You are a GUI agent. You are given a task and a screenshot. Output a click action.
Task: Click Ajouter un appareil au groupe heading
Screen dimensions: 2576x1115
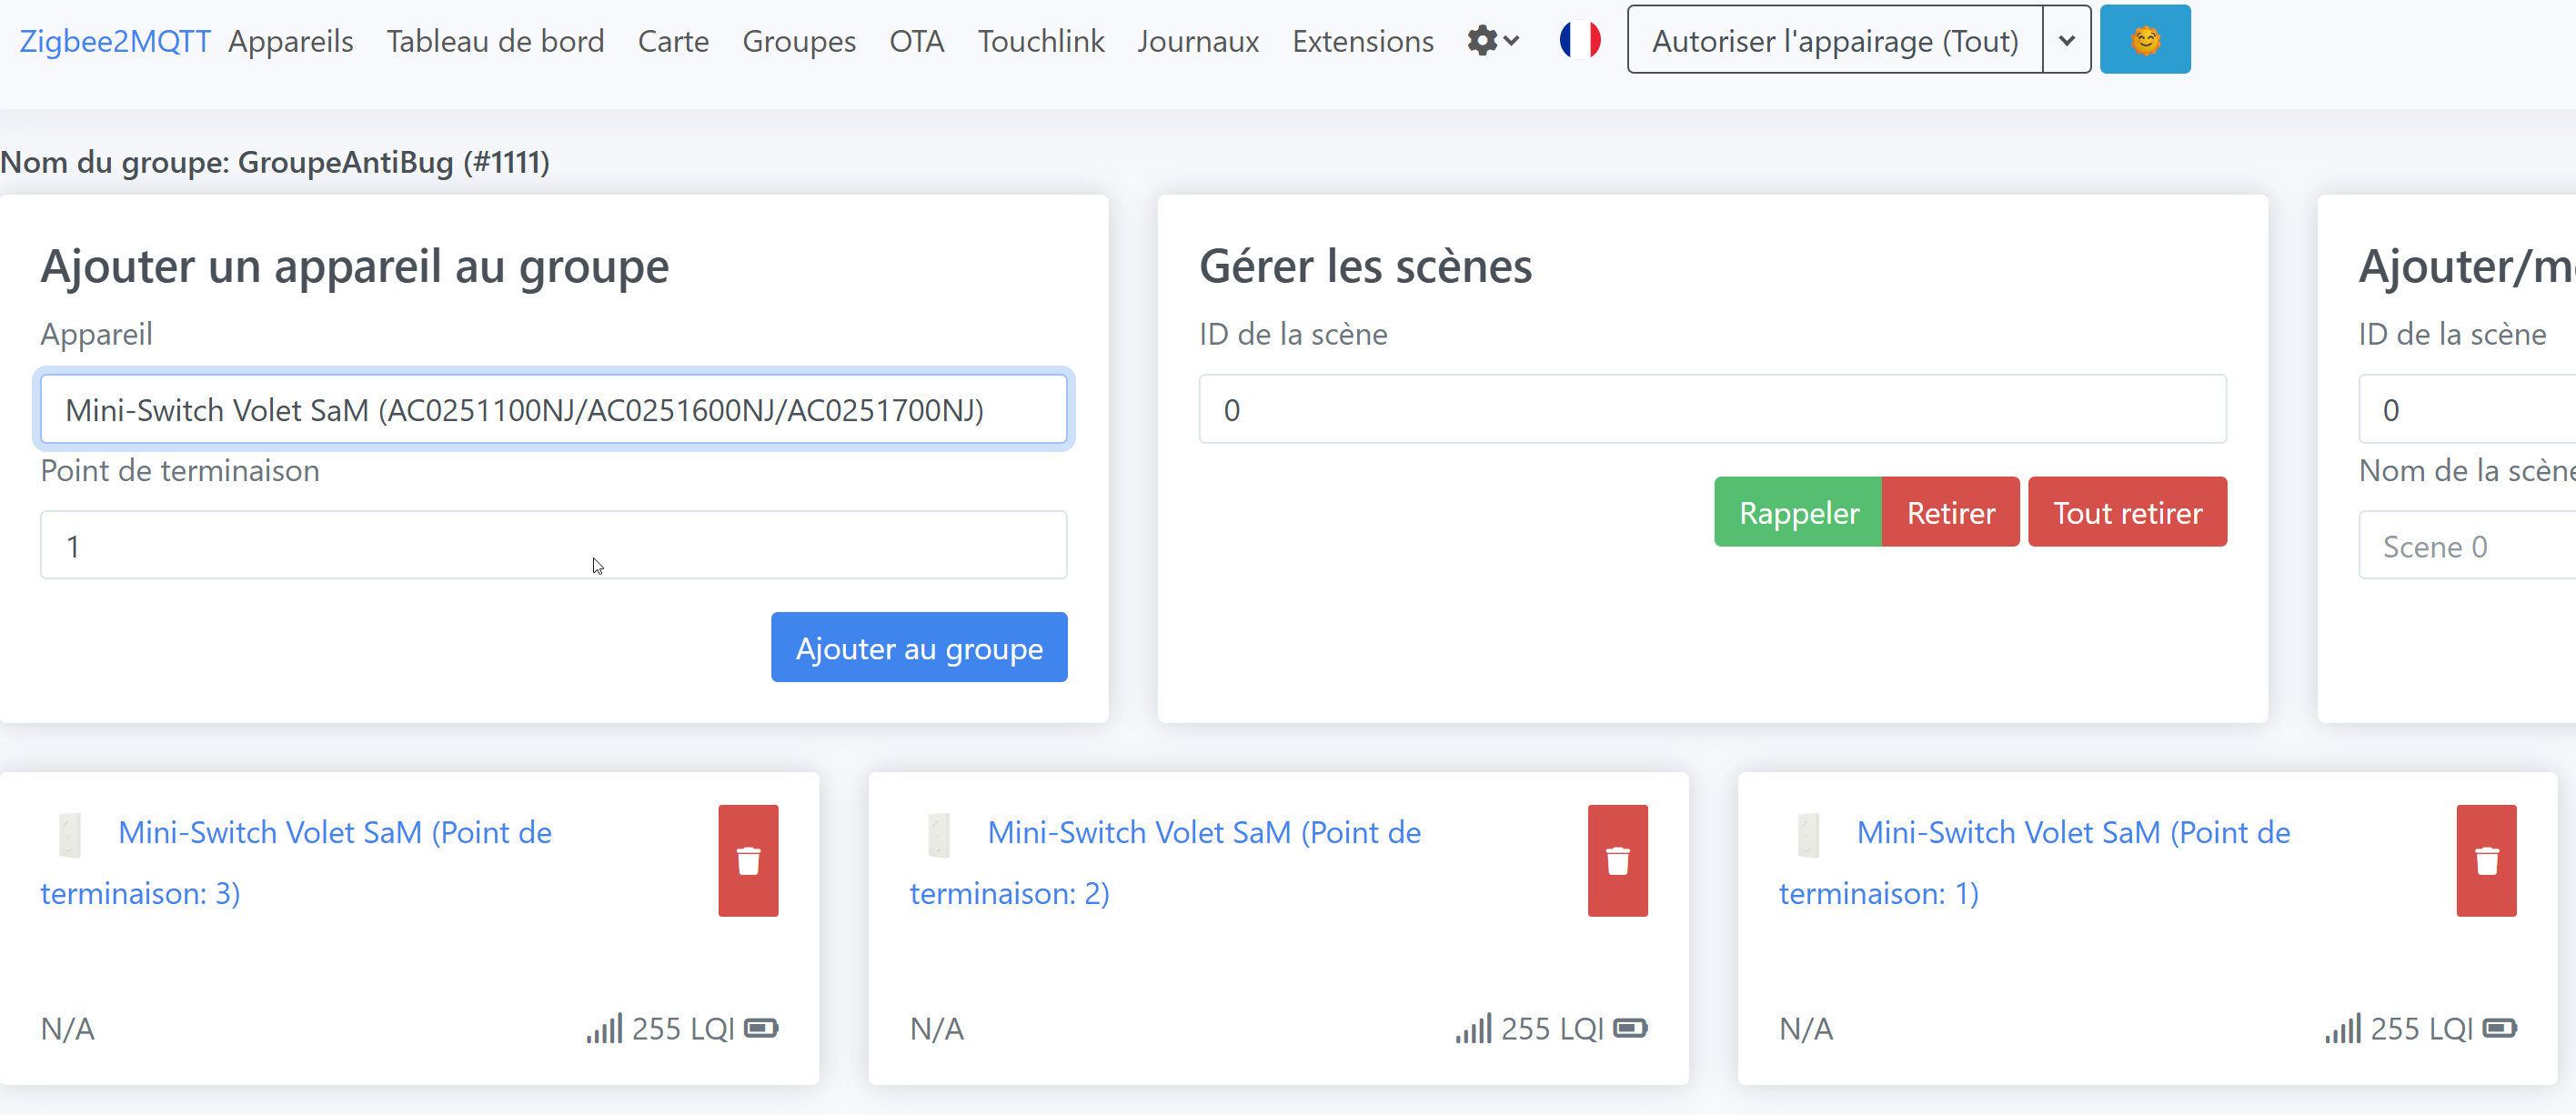(x=355, y=267)
